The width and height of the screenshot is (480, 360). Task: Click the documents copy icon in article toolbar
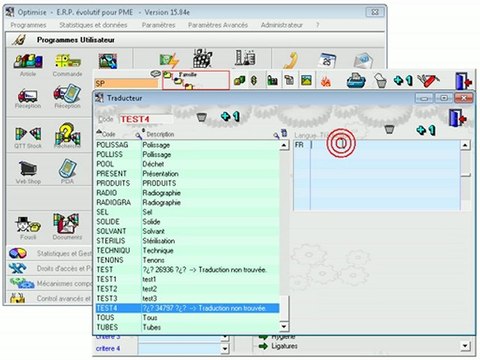point(289,80)
